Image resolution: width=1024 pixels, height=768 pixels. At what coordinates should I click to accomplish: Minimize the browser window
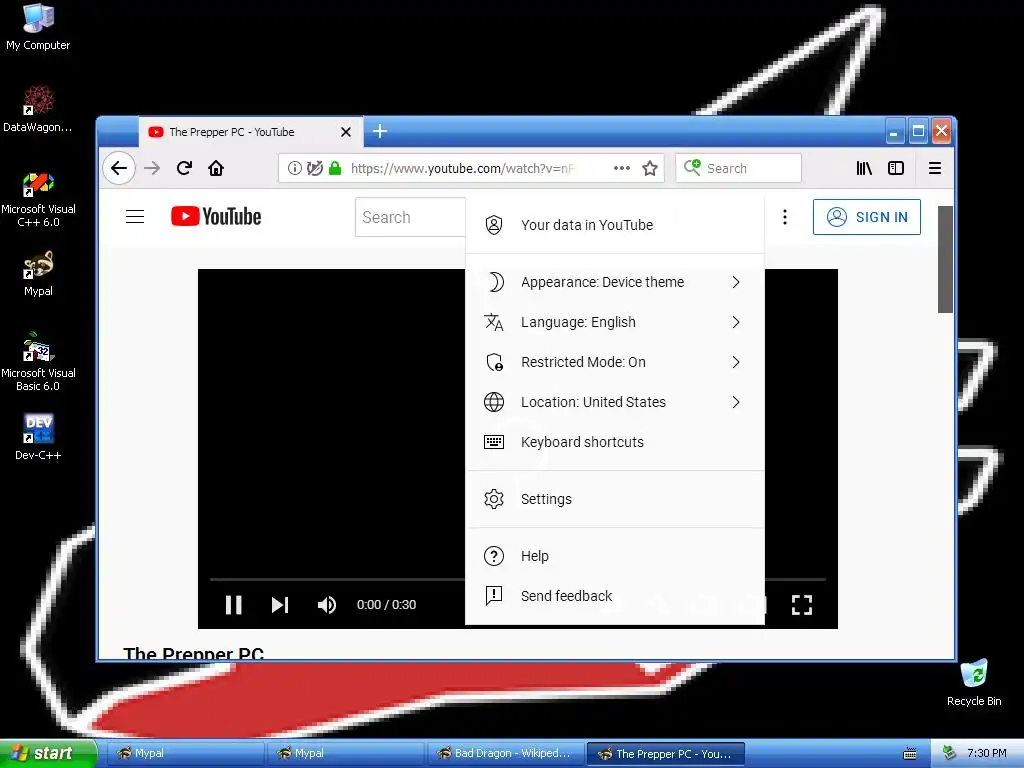click(x=894, y=132)
